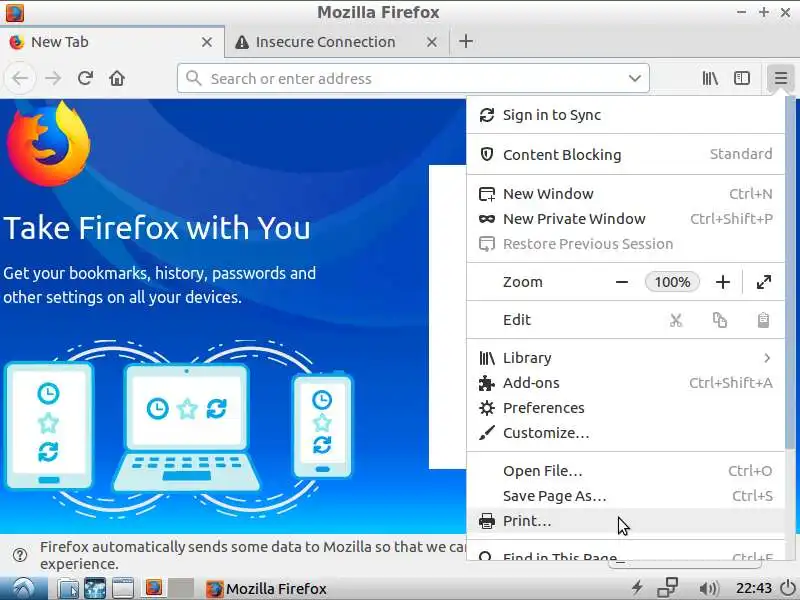Click the Cut scissors icon
This screenshot has width=800, height=600.
(676, 320)
